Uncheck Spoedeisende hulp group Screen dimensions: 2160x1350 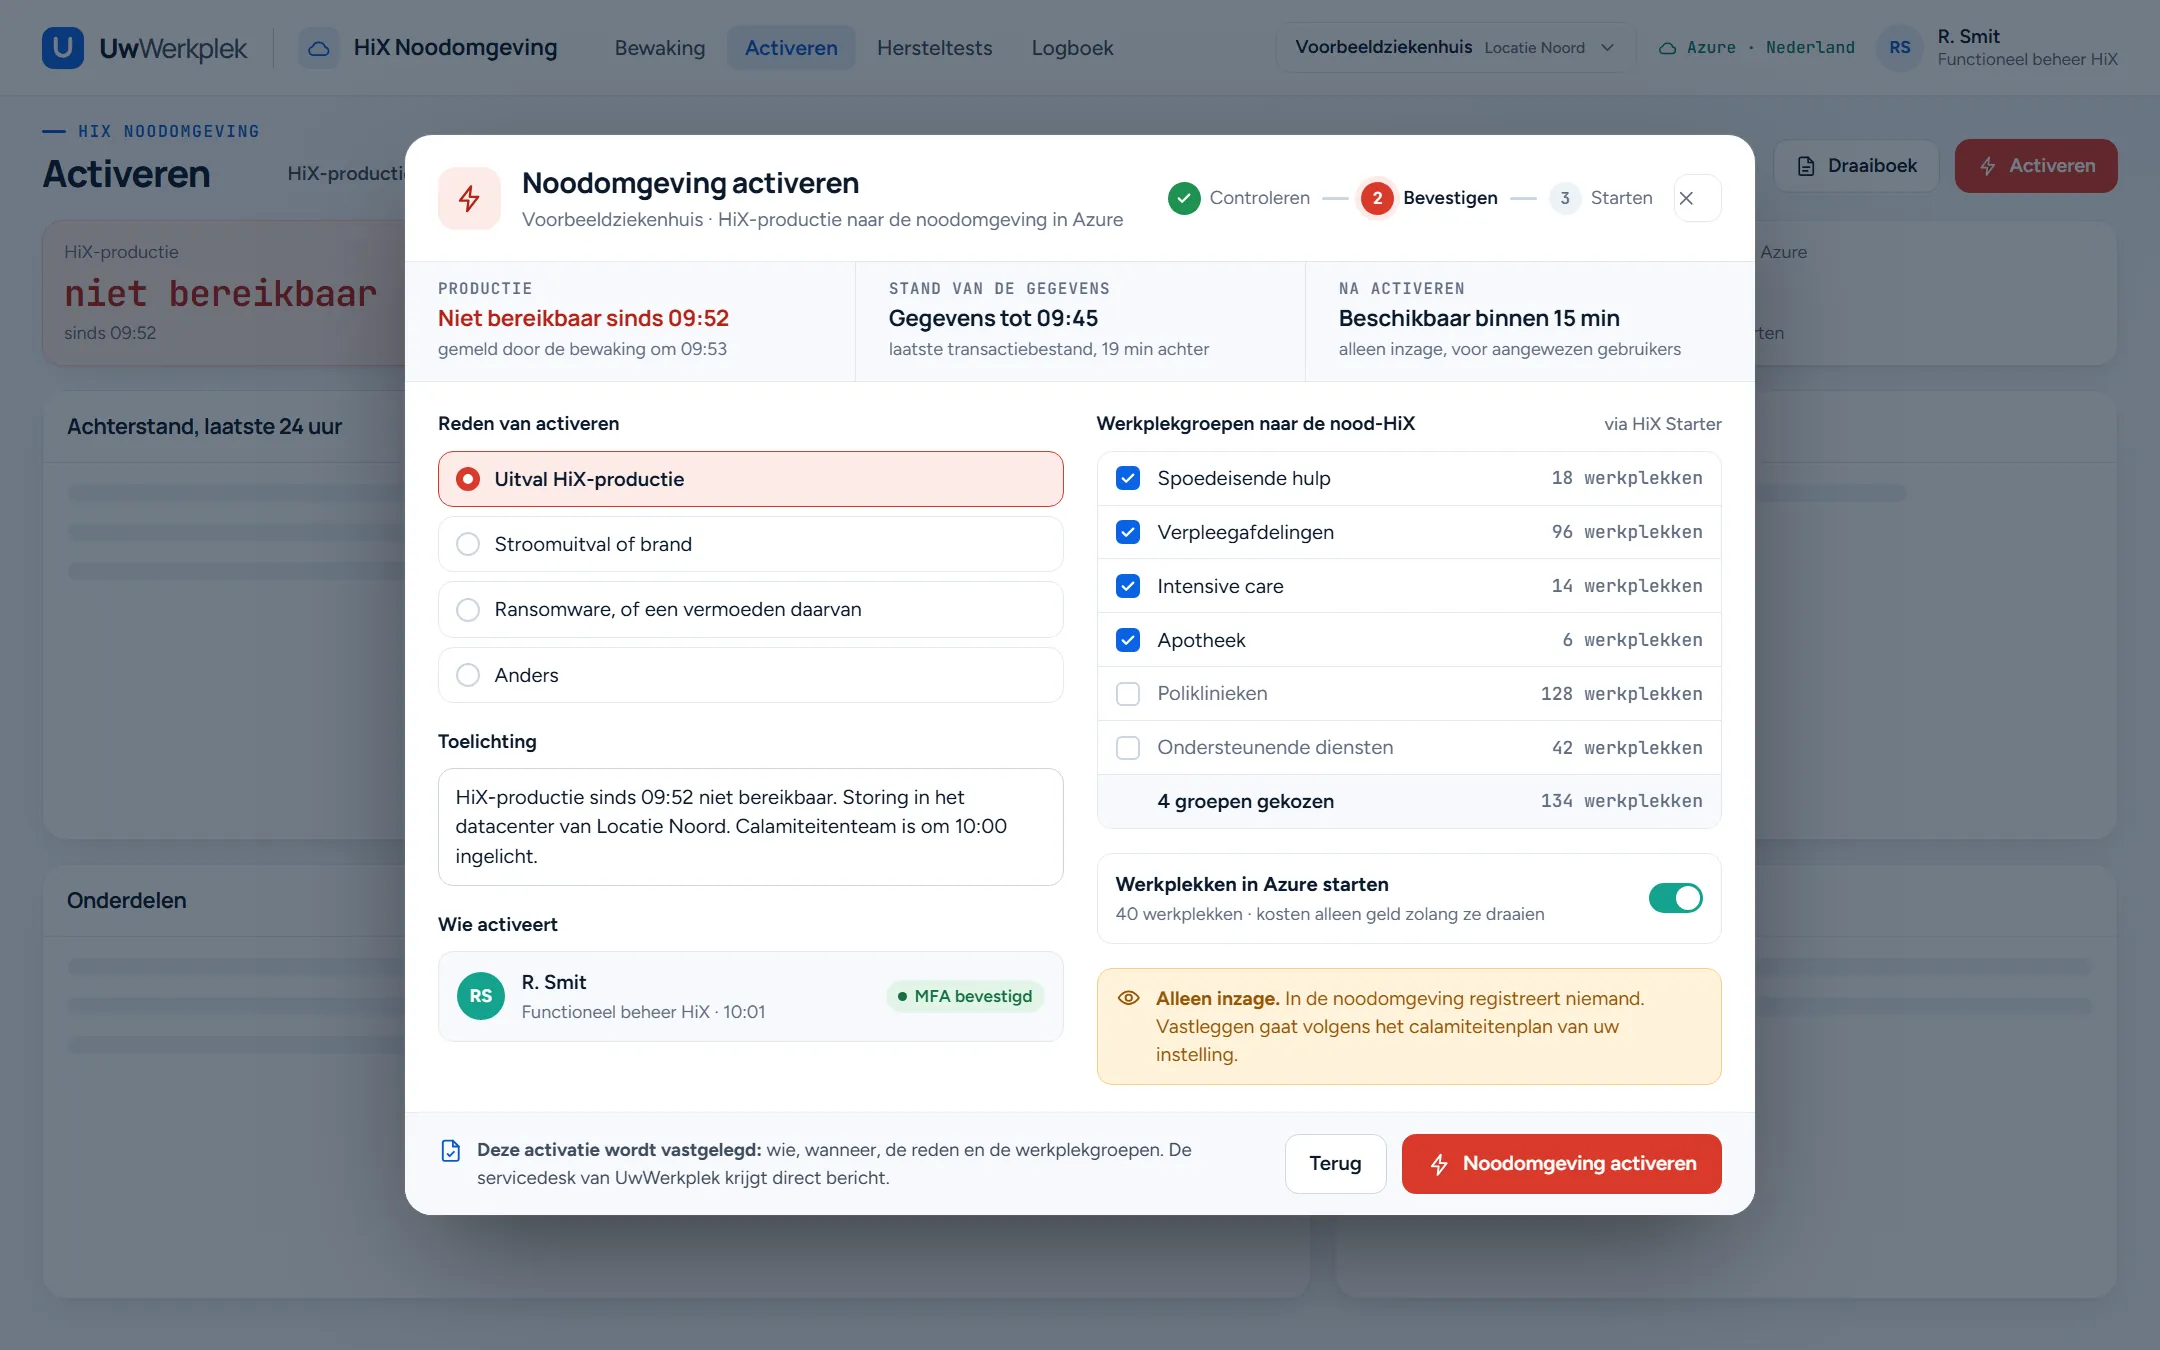click(x=1128, y=478)
